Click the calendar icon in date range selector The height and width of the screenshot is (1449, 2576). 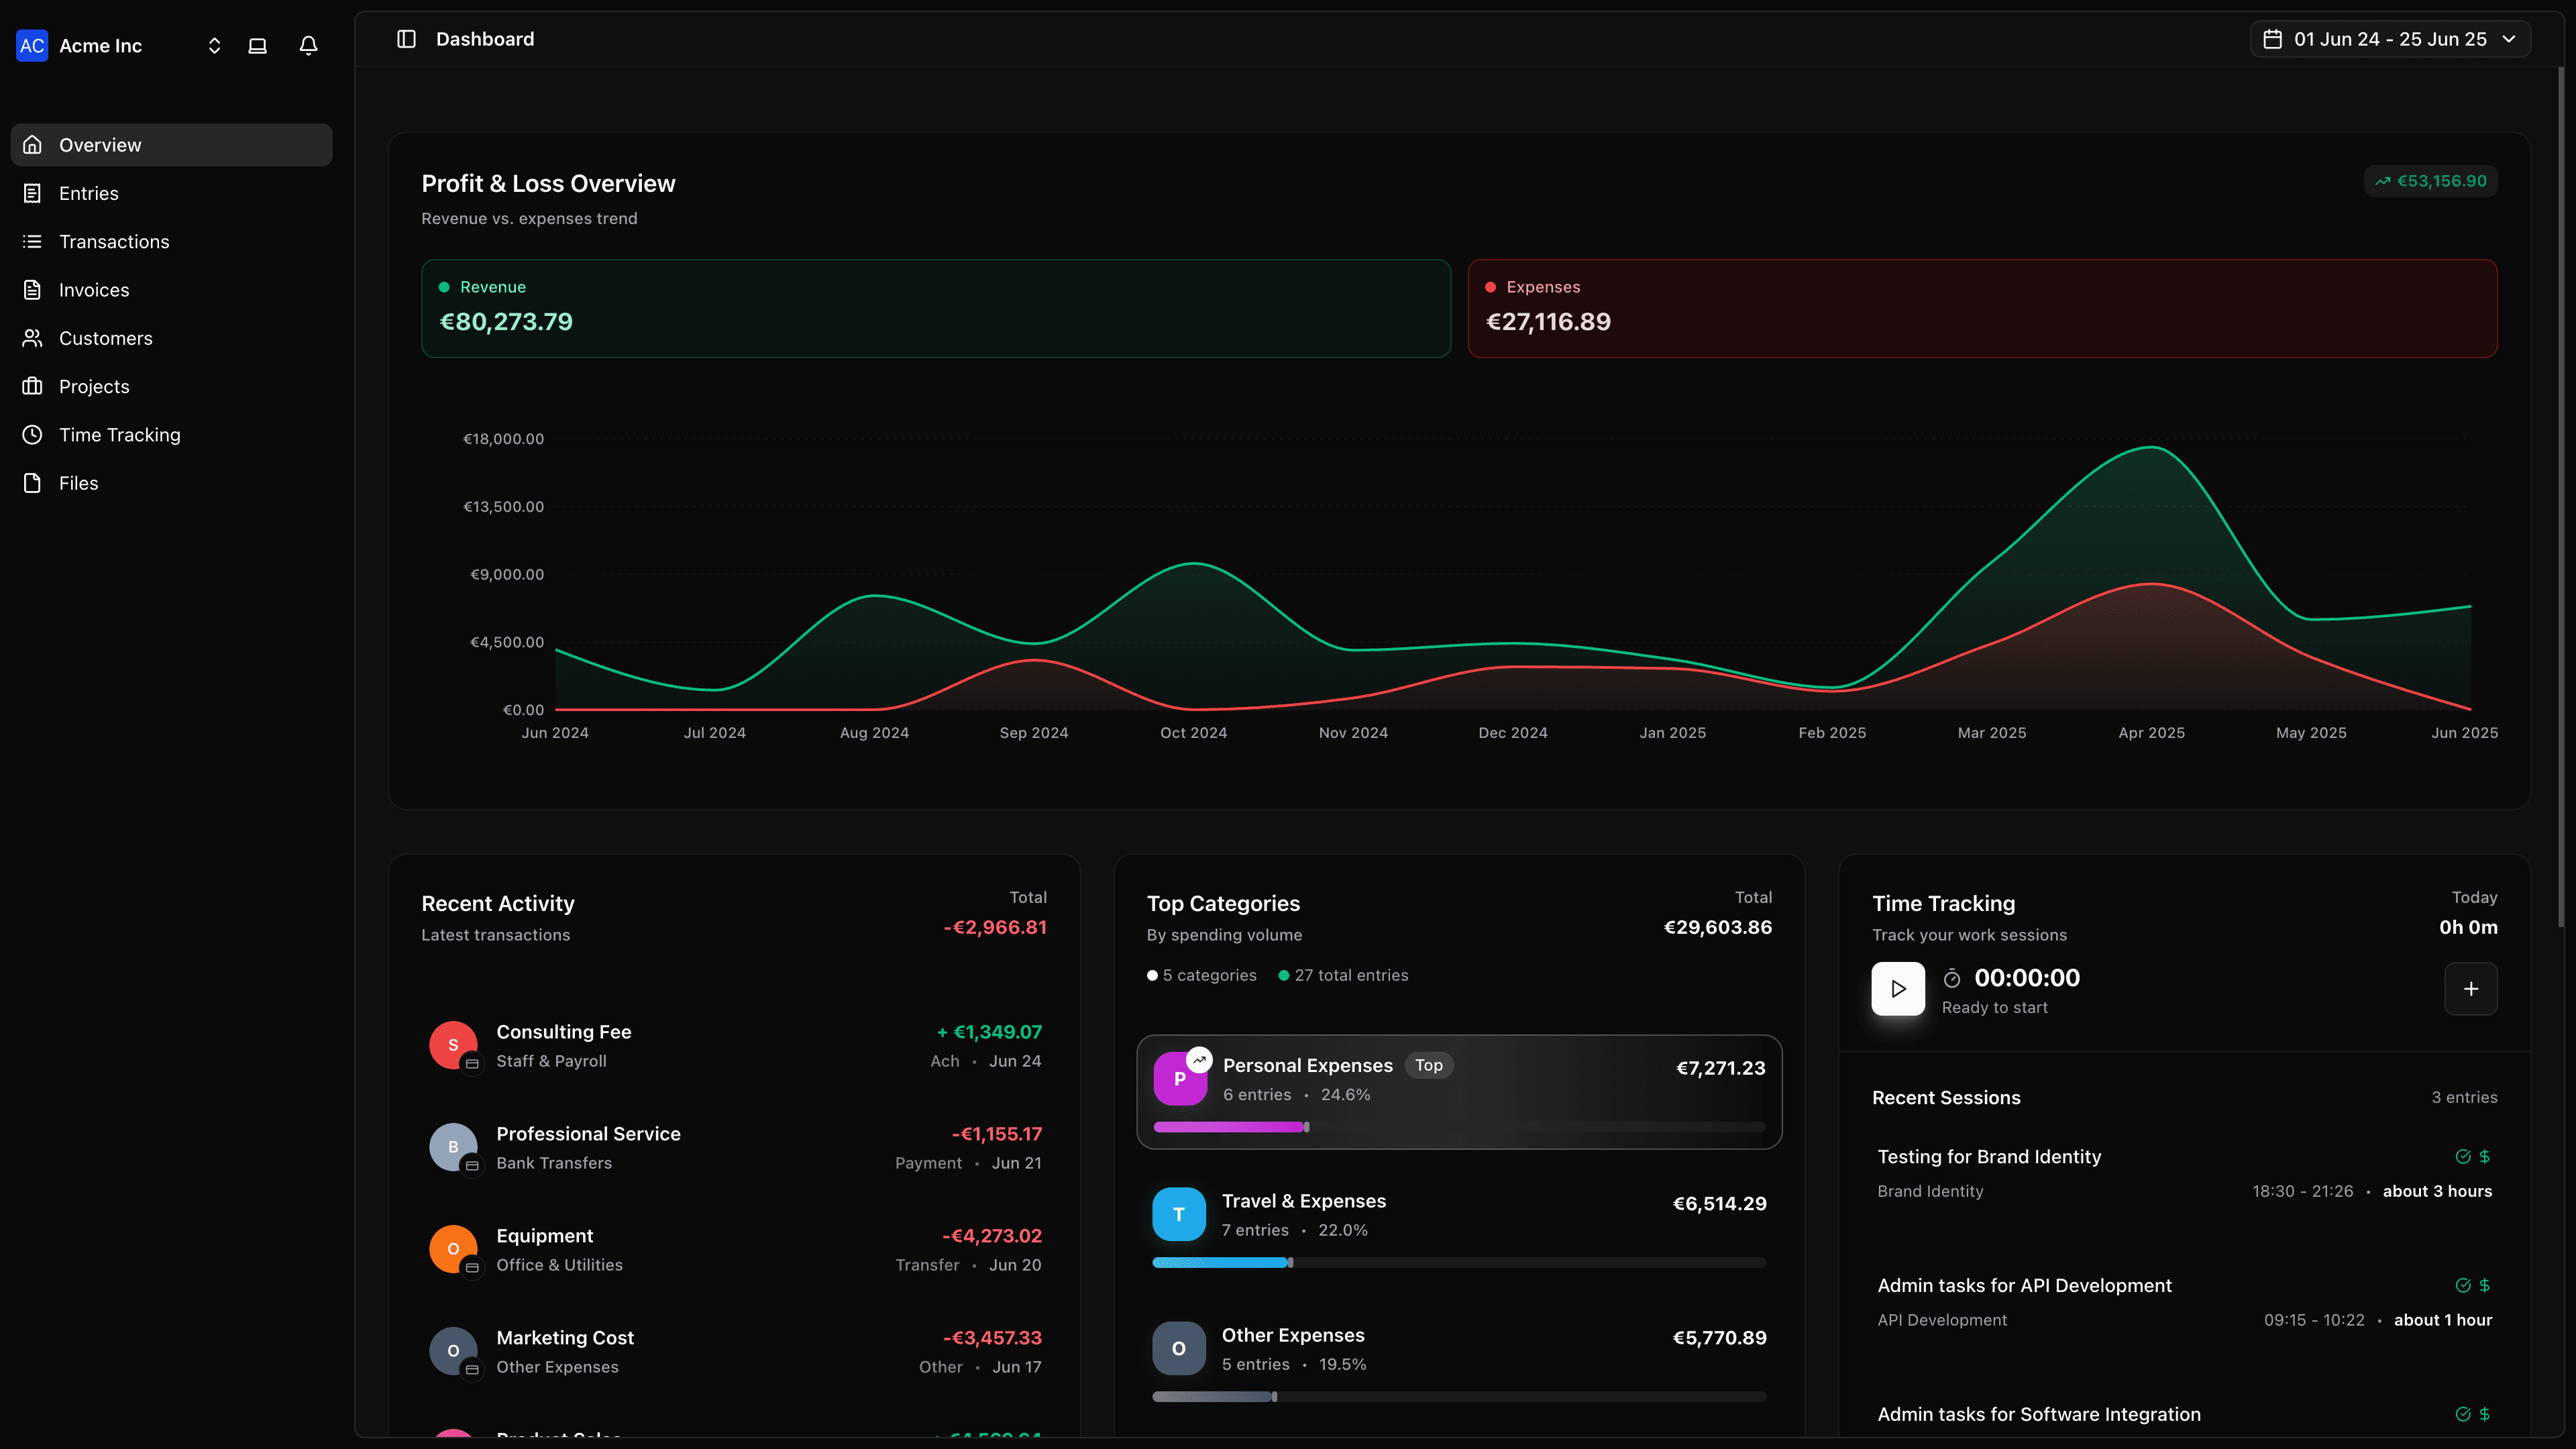[x=2273, y=39]
